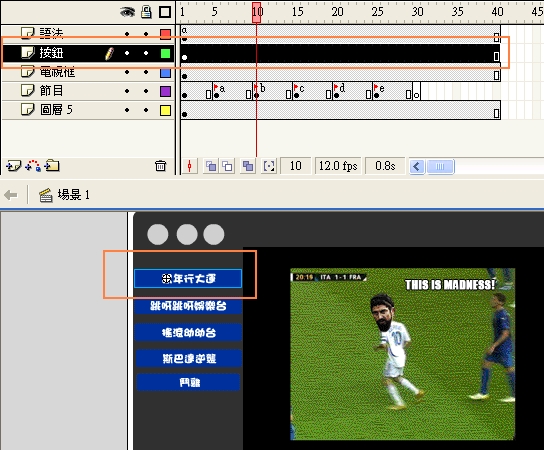The width and height of the screenshot is (544, 450).
Task: Hide the 語法 layer via its eye dot
Action: pos(127,34)
